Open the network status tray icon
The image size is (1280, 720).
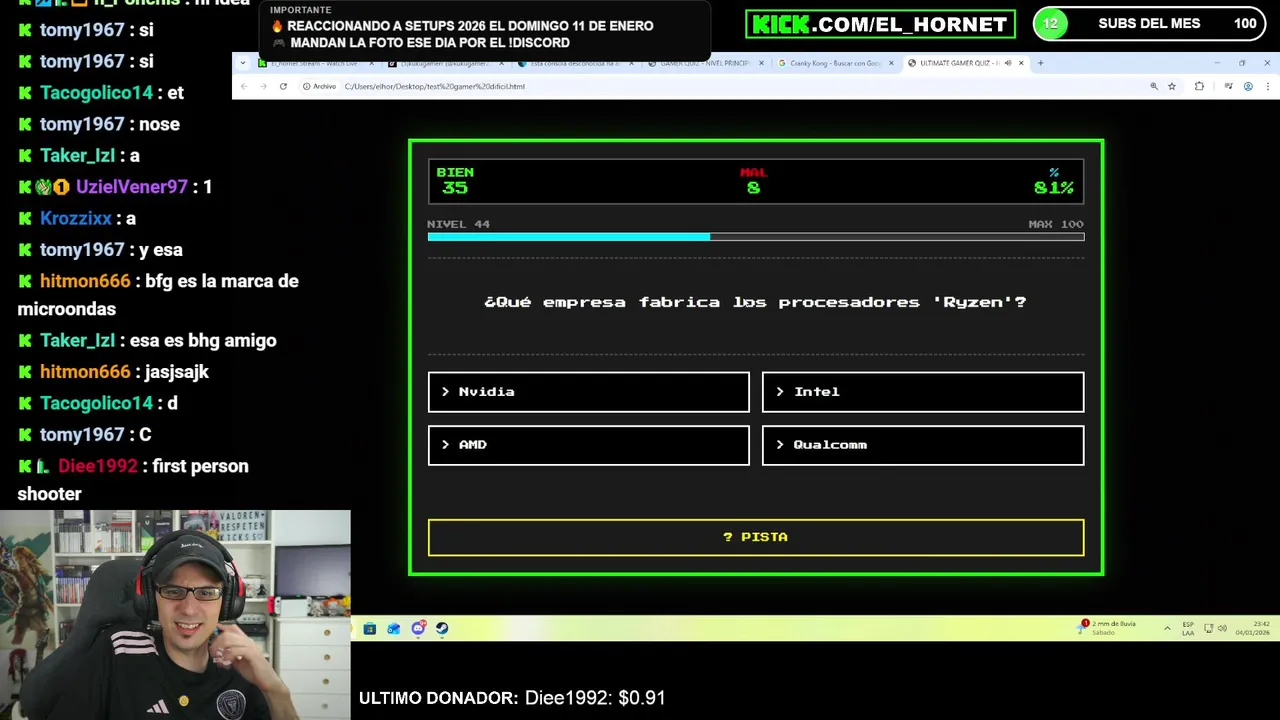coord(1209,628)
